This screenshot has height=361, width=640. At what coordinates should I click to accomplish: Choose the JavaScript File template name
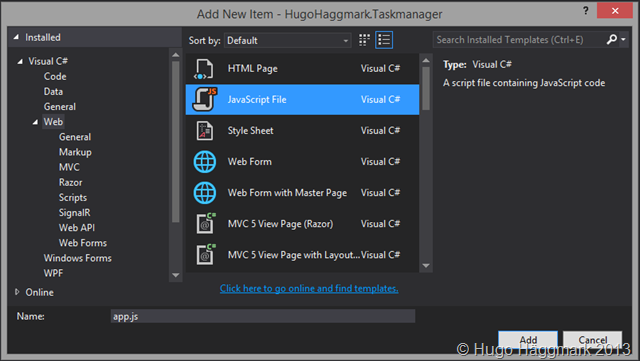(257, 100)
